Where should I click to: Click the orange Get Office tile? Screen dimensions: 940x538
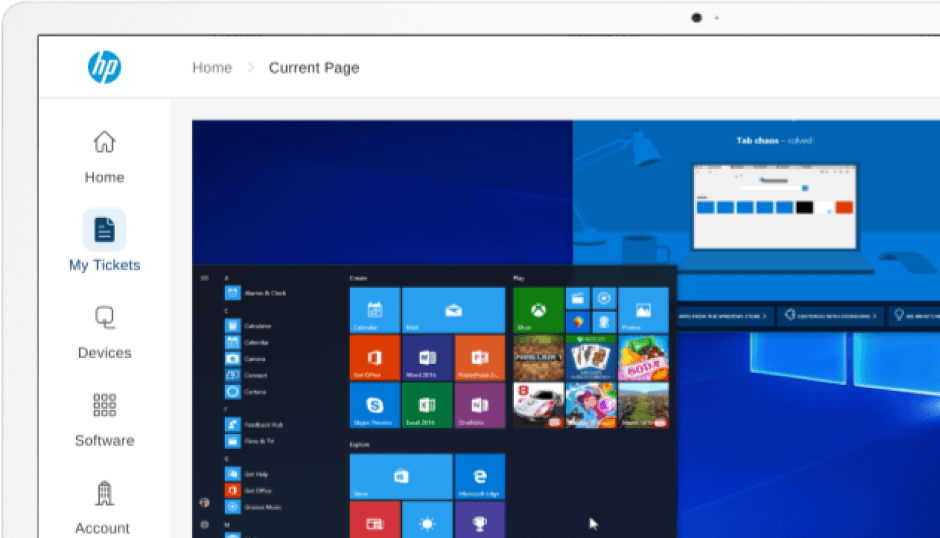375,357
